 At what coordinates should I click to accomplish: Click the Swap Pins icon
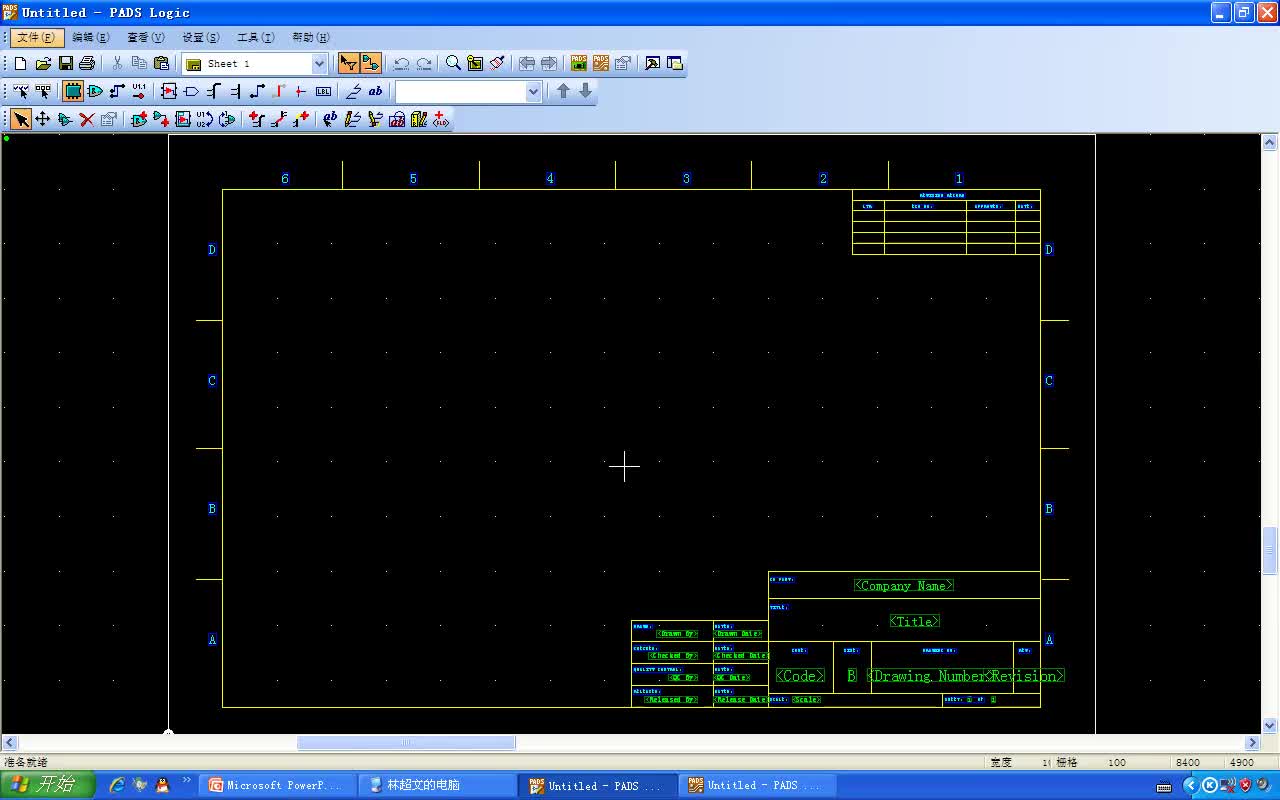click(227, 119)
